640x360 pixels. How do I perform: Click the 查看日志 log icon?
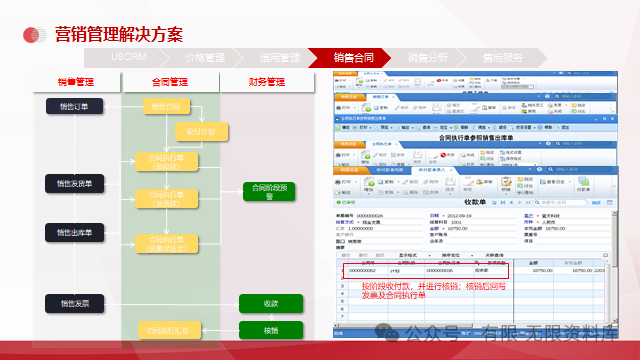pyautogui.click(x=542, y=182)
